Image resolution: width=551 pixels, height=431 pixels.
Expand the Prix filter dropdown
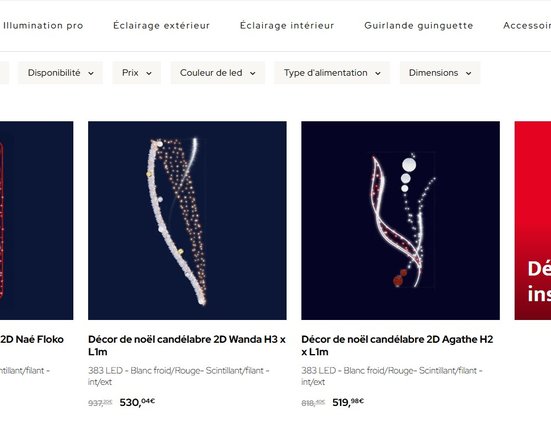[136, 73]
